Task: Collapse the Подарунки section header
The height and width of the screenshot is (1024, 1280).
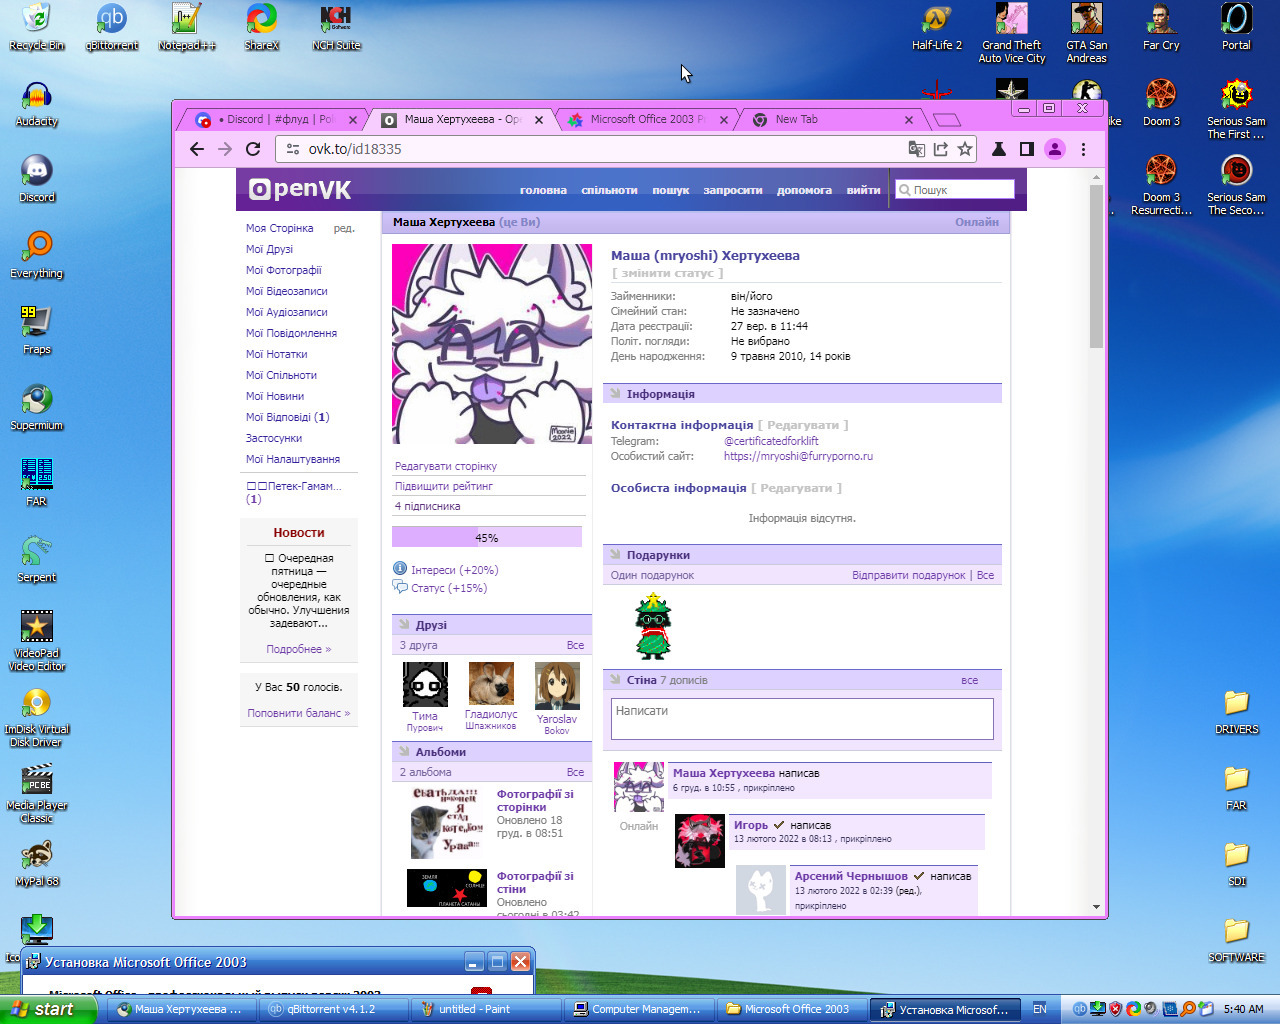Action: coord(658,555)
